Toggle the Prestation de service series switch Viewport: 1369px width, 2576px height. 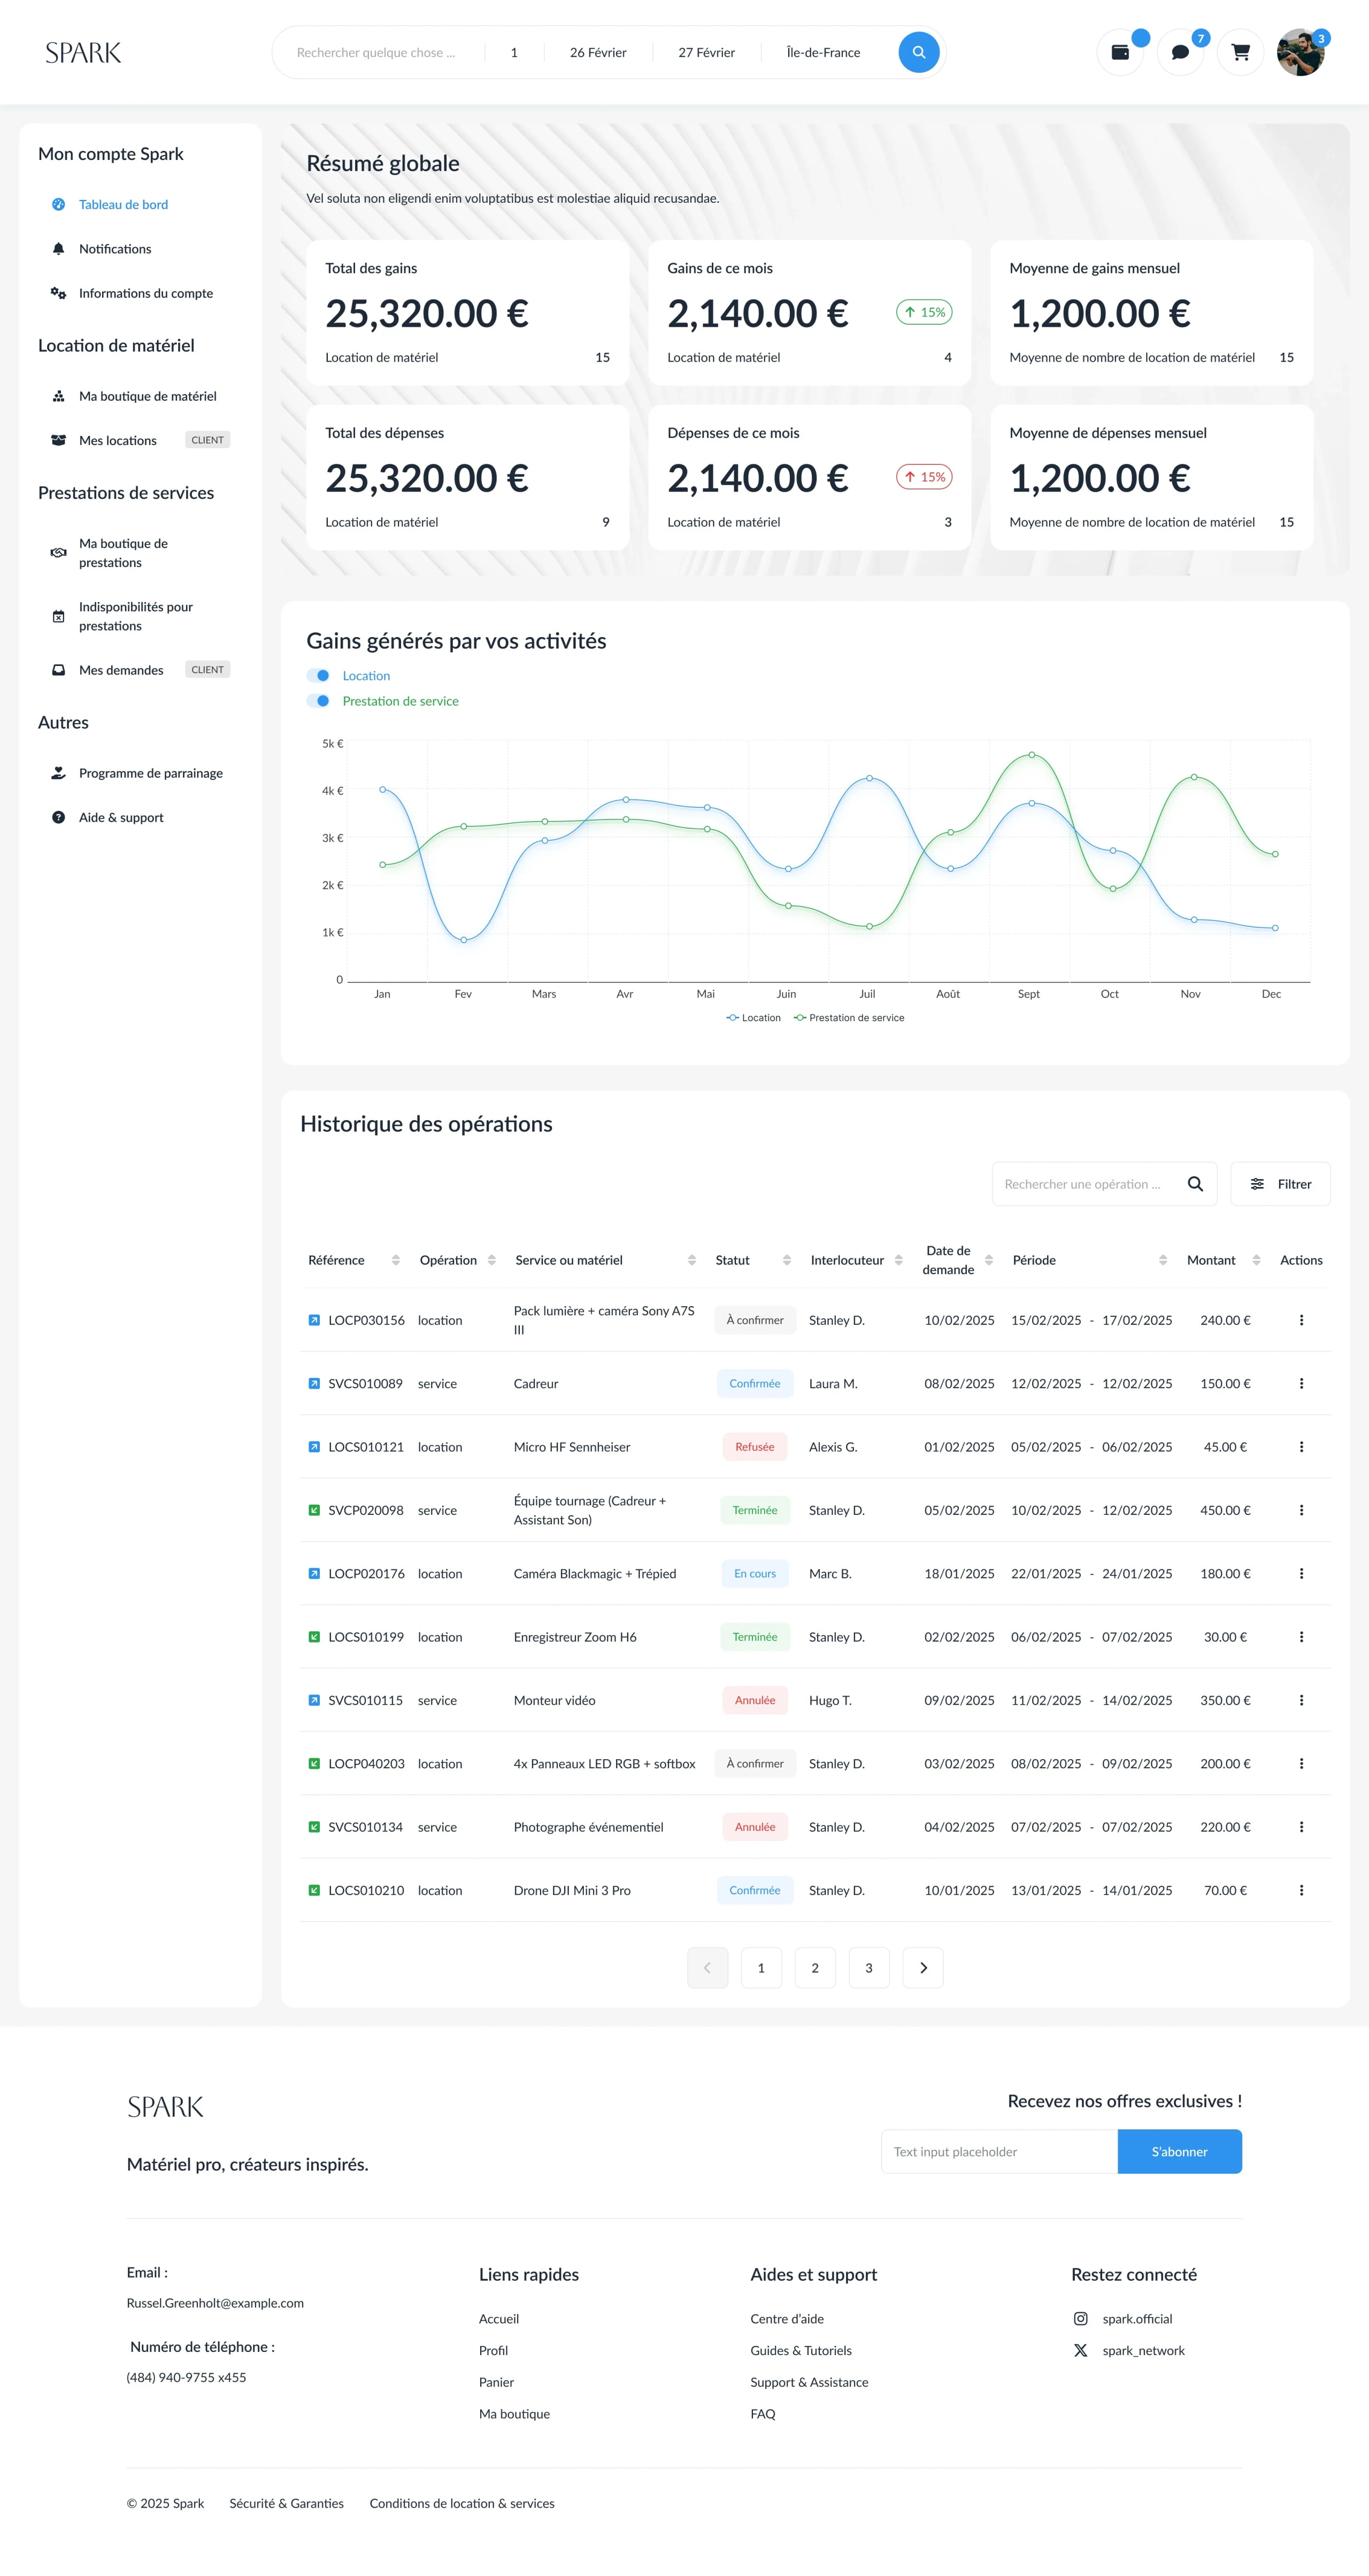318,701
